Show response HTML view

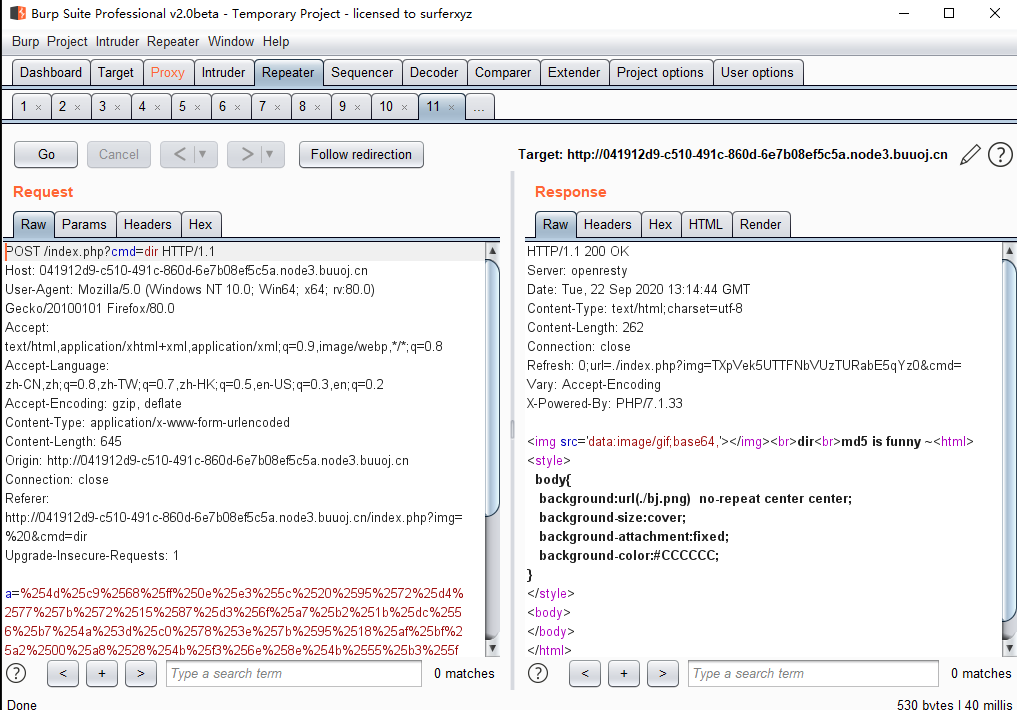click(x=706, y=224)
